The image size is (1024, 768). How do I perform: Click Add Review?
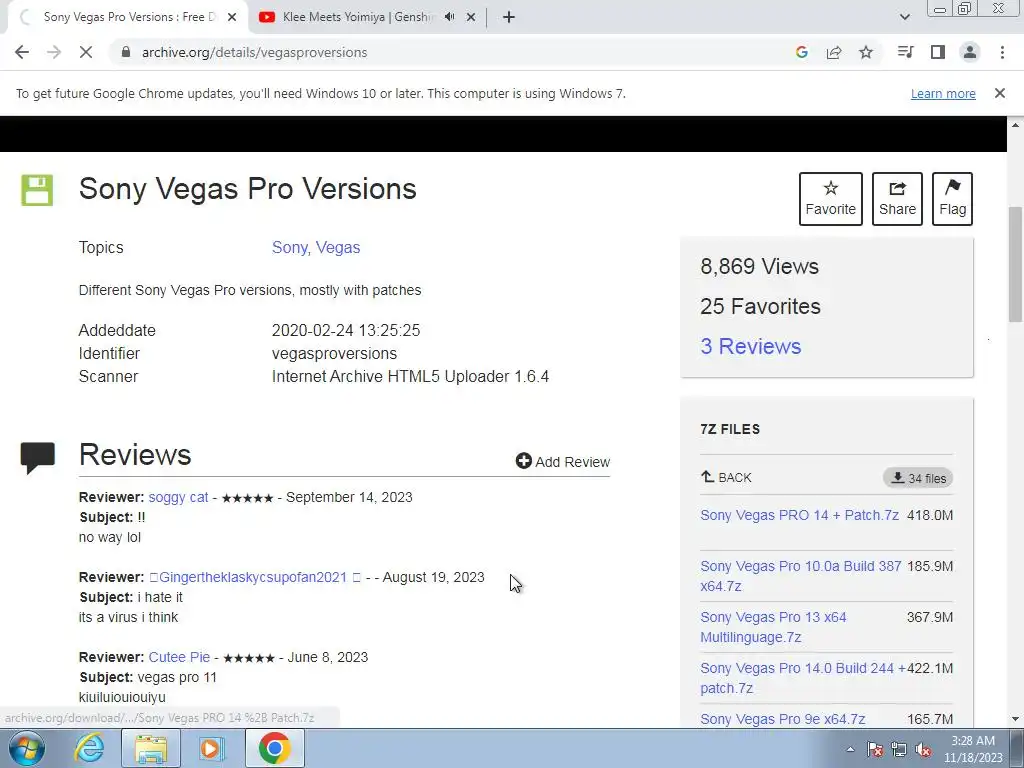(563, 462)
